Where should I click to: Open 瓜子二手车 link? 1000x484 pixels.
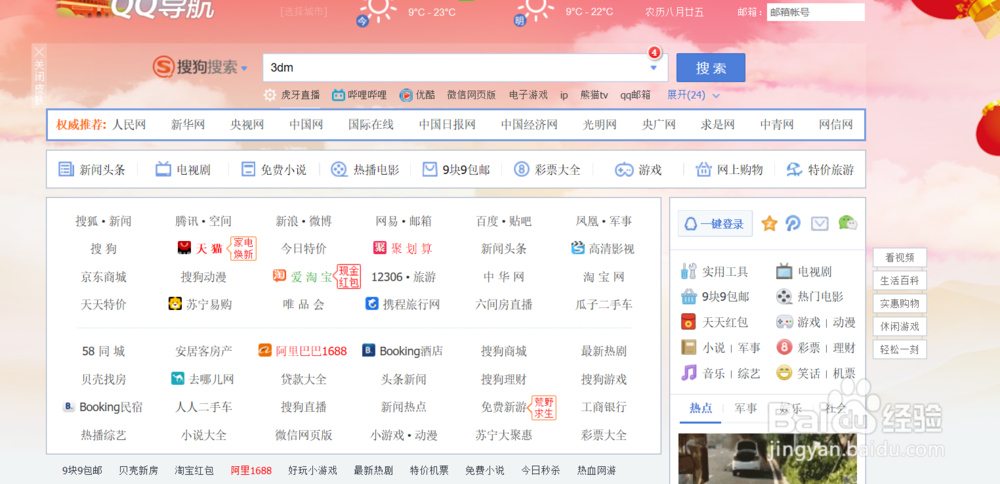click(x=603, y=304)
